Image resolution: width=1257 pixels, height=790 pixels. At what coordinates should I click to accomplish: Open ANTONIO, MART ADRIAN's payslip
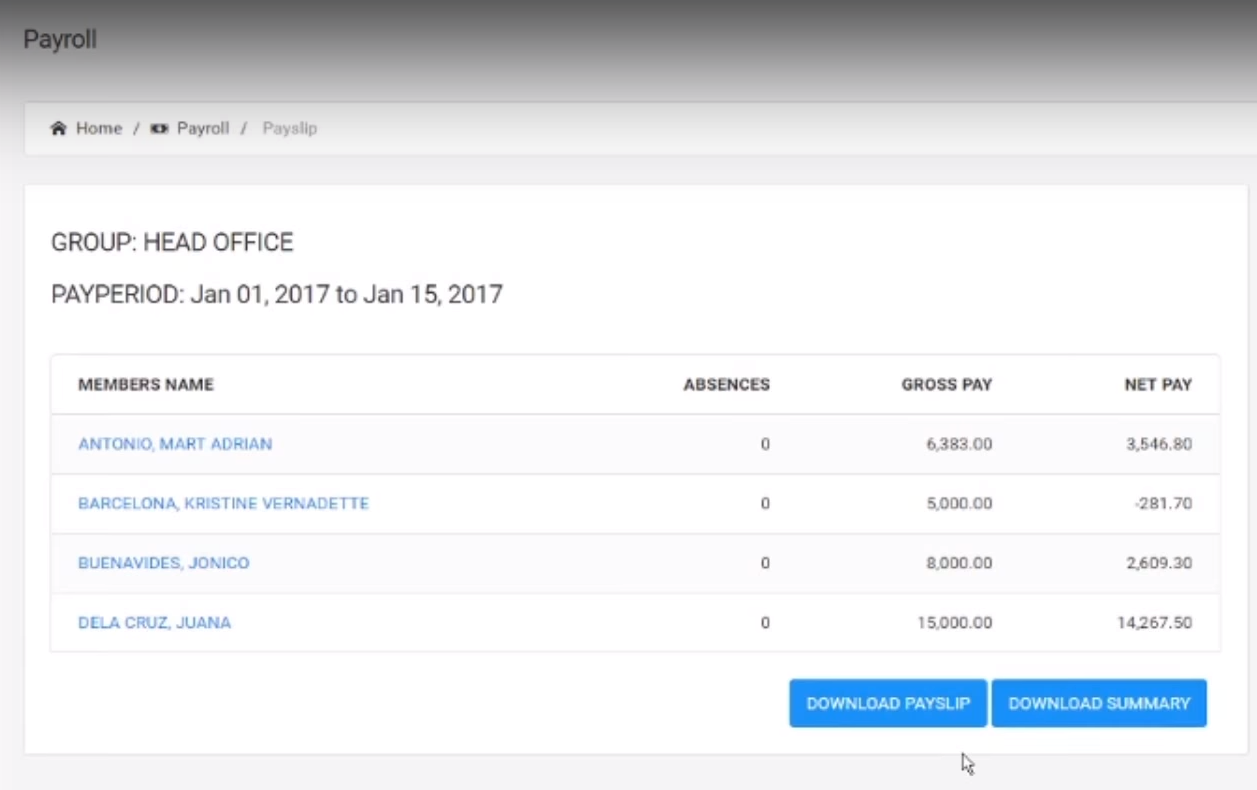click(175, 444)
